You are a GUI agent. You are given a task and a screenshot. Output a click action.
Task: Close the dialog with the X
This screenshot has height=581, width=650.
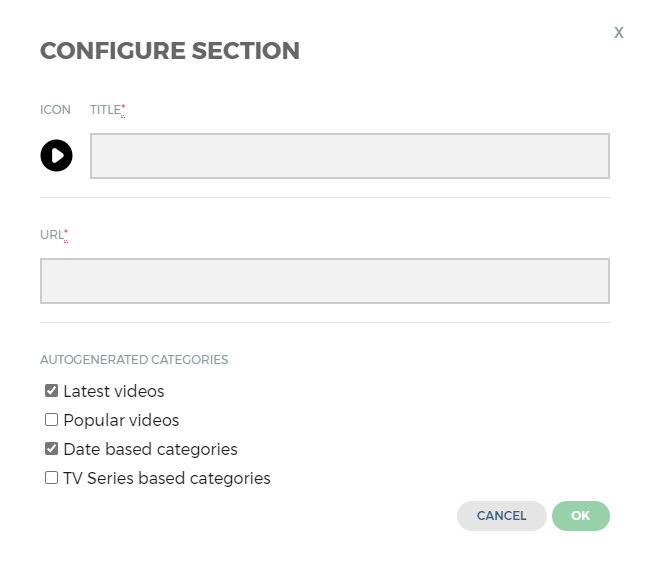point(619,33)
